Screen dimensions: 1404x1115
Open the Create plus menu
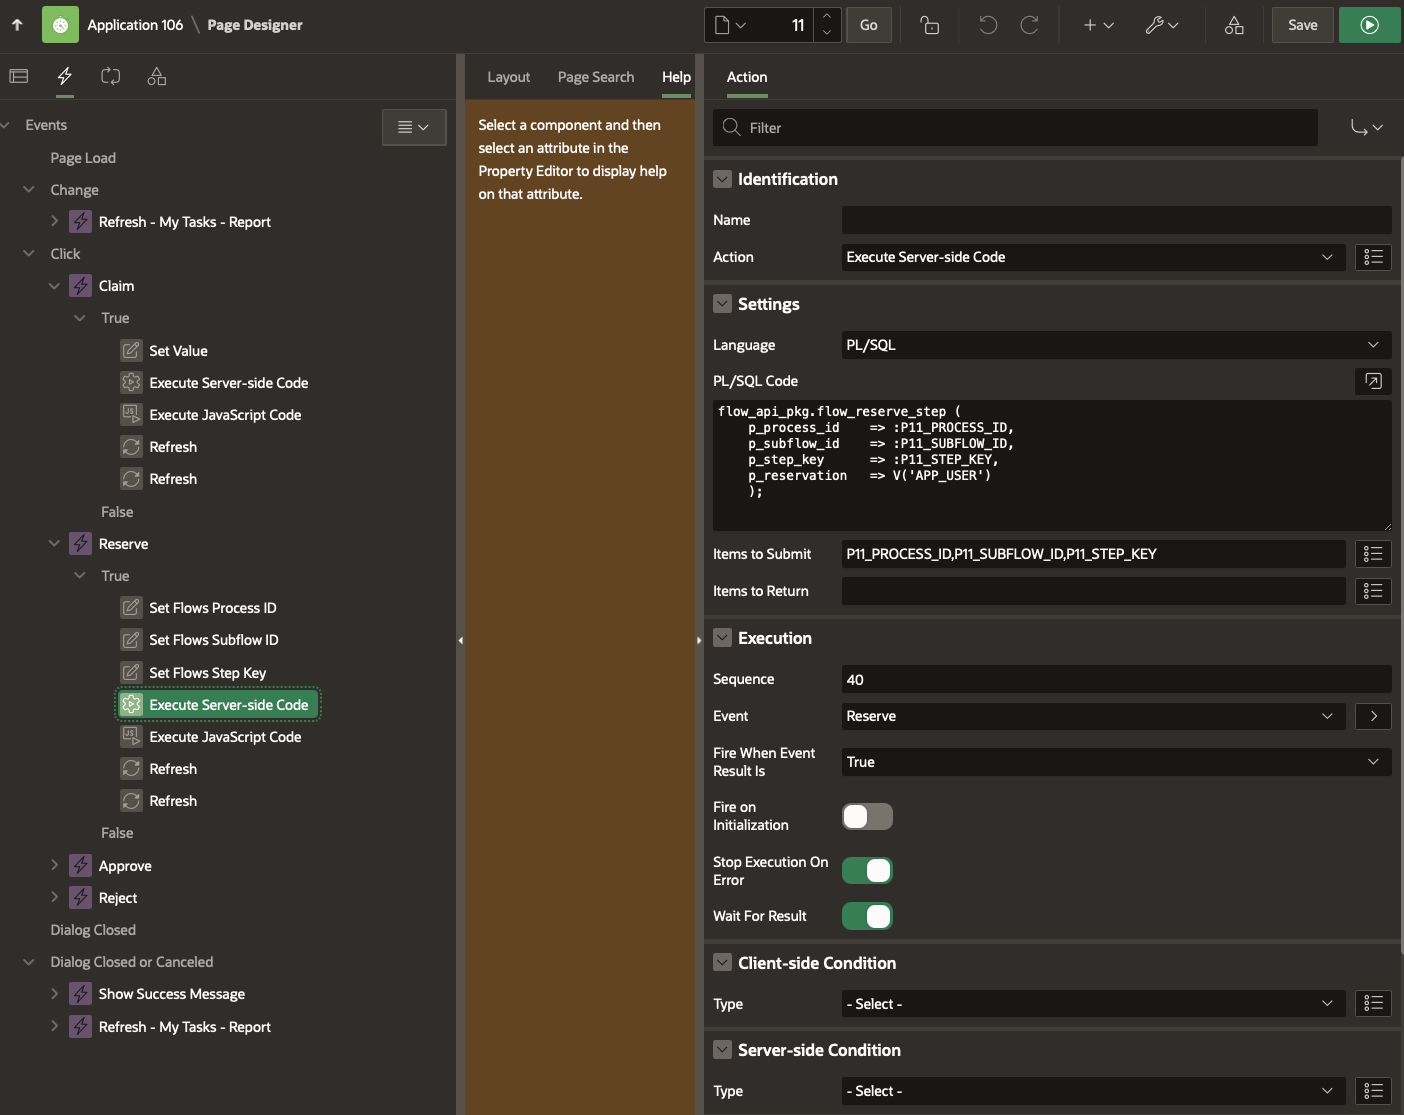(x=1098, y=25)
